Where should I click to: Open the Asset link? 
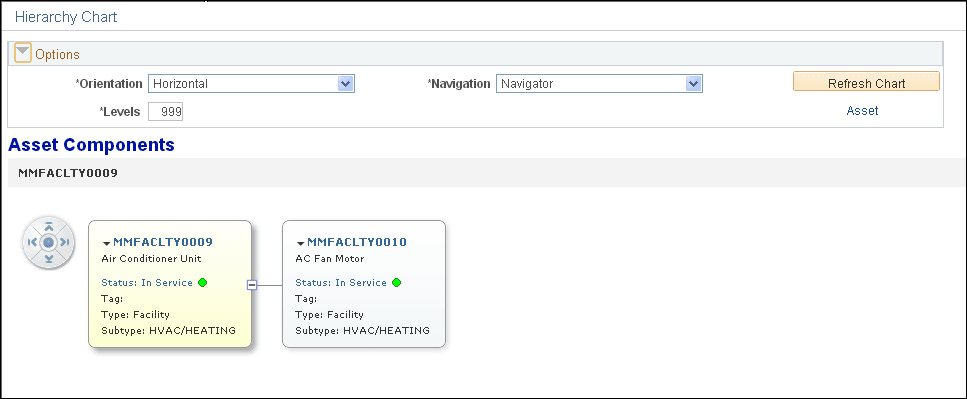coord(862,111)
